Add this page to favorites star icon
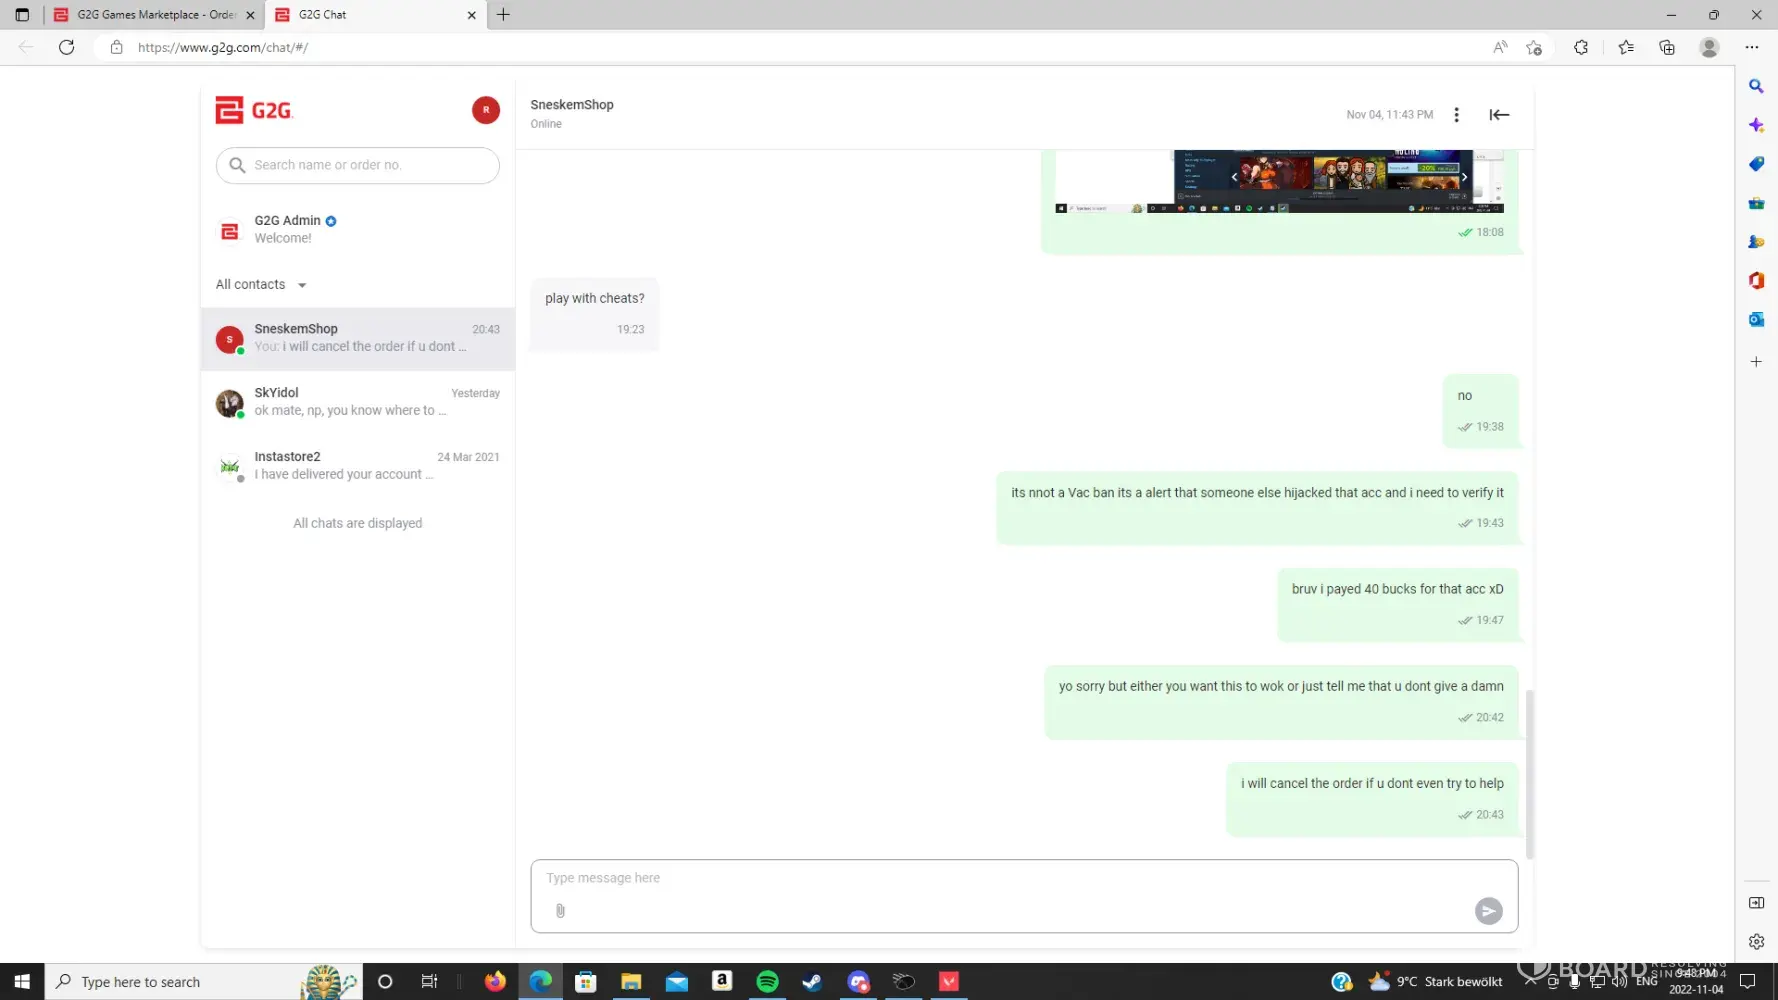This screenshot has height=1000, width=1778. pyautogui.click(x=1534, y=47)
